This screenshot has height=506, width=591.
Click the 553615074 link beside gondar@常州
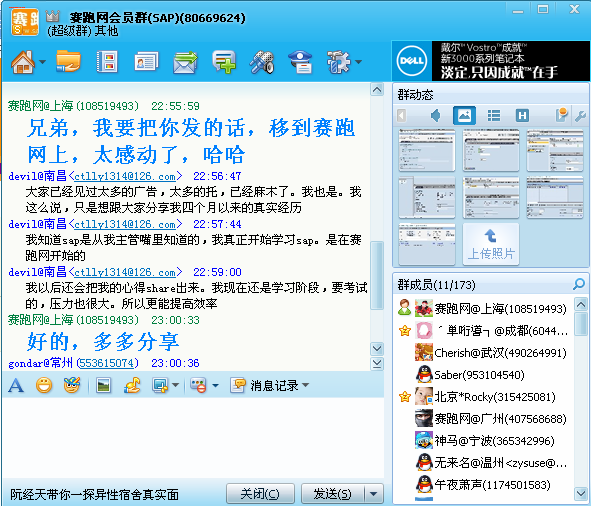coord(107,363)
